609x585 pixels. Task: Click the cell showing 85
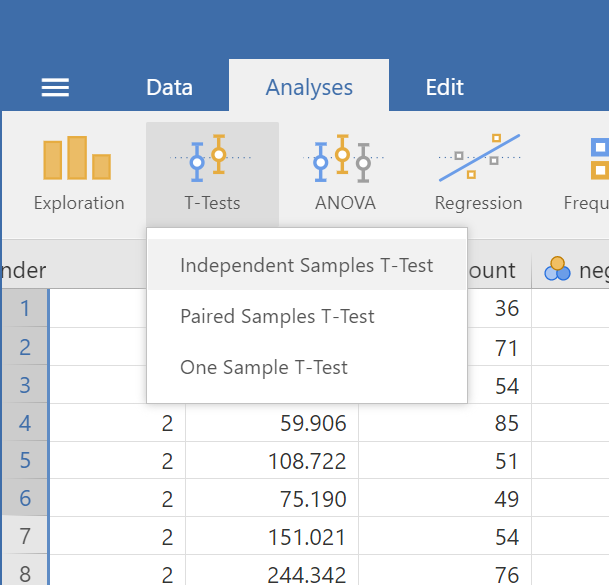[450, 424]
